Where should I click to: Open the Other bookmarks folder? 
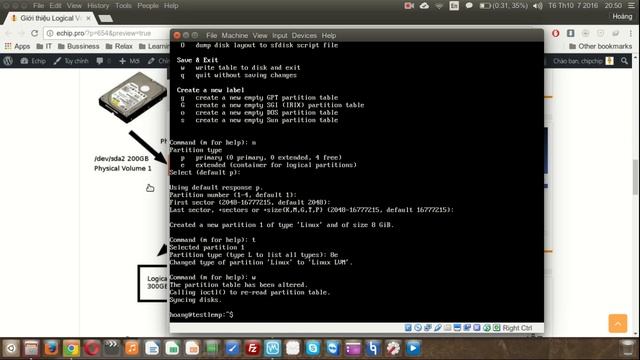point(600,47)
